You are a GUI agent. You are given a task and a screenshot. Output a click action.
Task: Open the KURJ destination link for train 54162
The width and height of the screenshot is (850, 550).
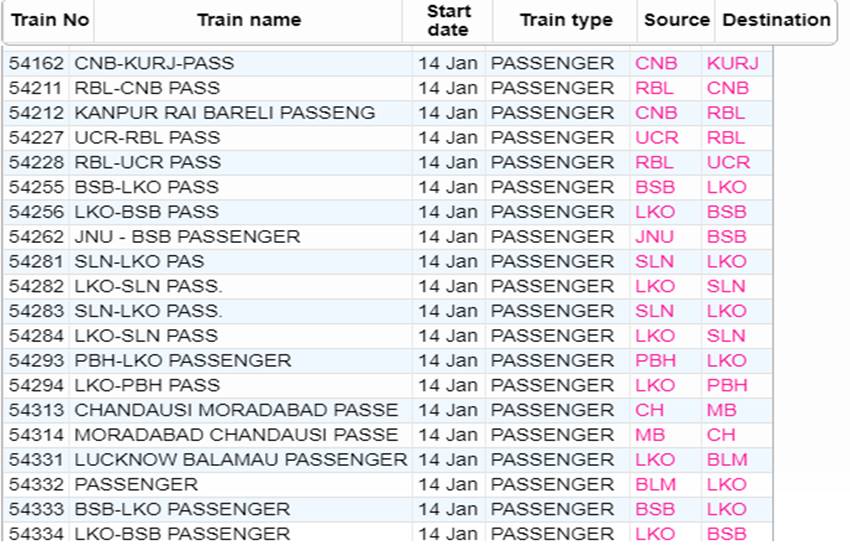tap(732, 63)
